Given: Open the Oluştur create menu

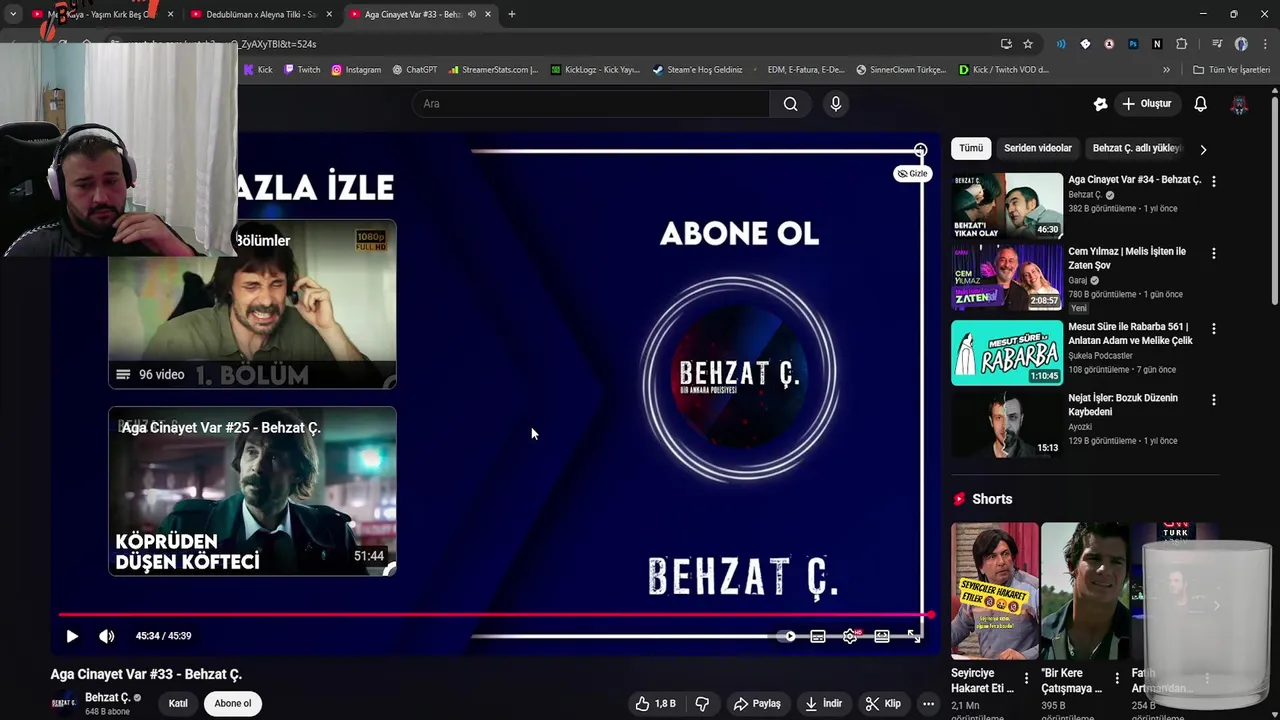Looking at the screenshot, I should coord(1147,104).
